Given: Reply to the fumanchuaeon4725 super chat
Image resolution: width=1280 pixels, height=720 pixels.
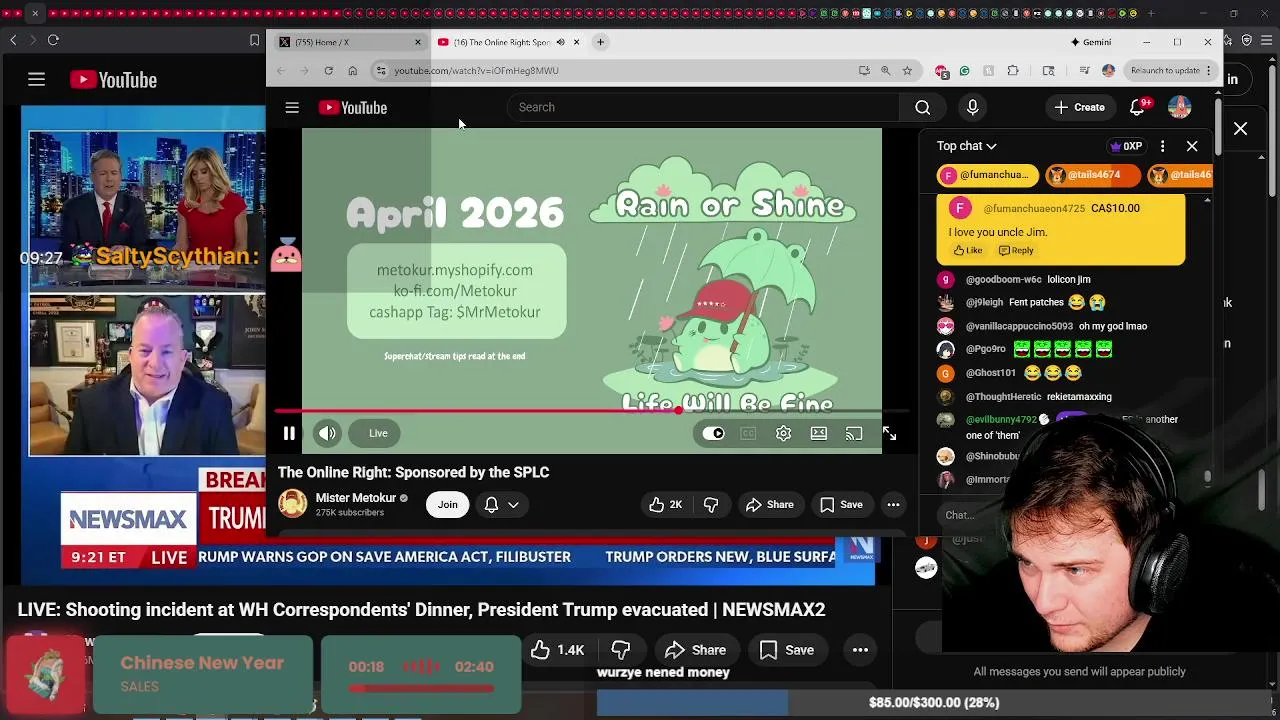Looking at the screenshot, I should tap(1016, 251).
